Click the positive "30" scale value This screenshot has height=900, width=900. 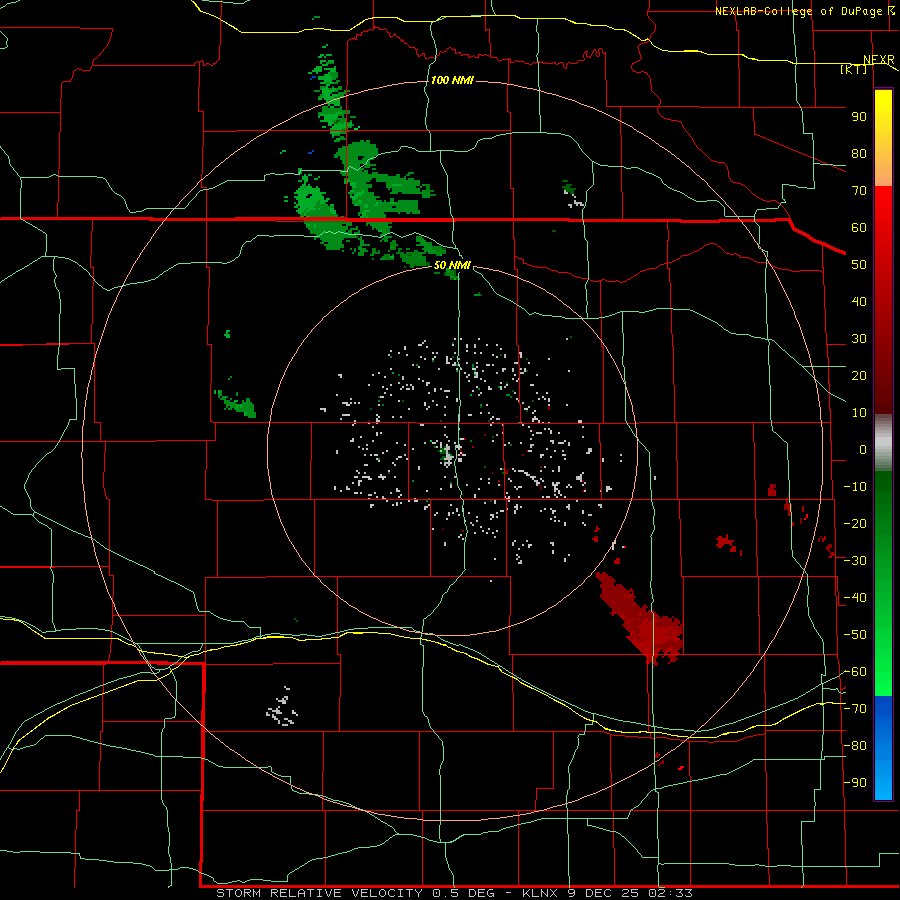[x=859, y=339]
